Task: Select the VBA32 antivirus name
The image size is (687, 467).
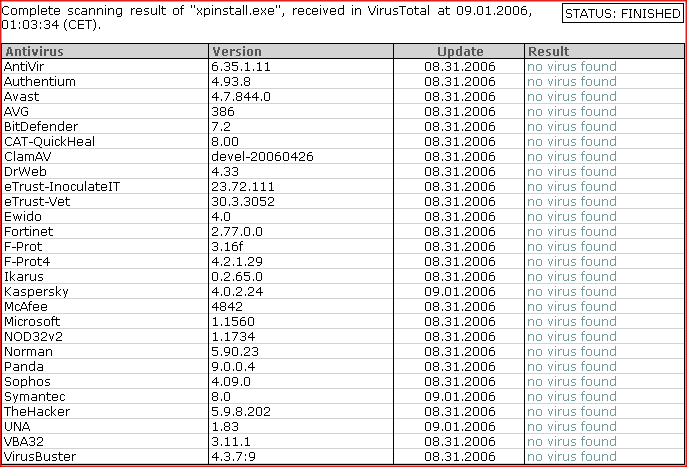Action: [24, 442]
